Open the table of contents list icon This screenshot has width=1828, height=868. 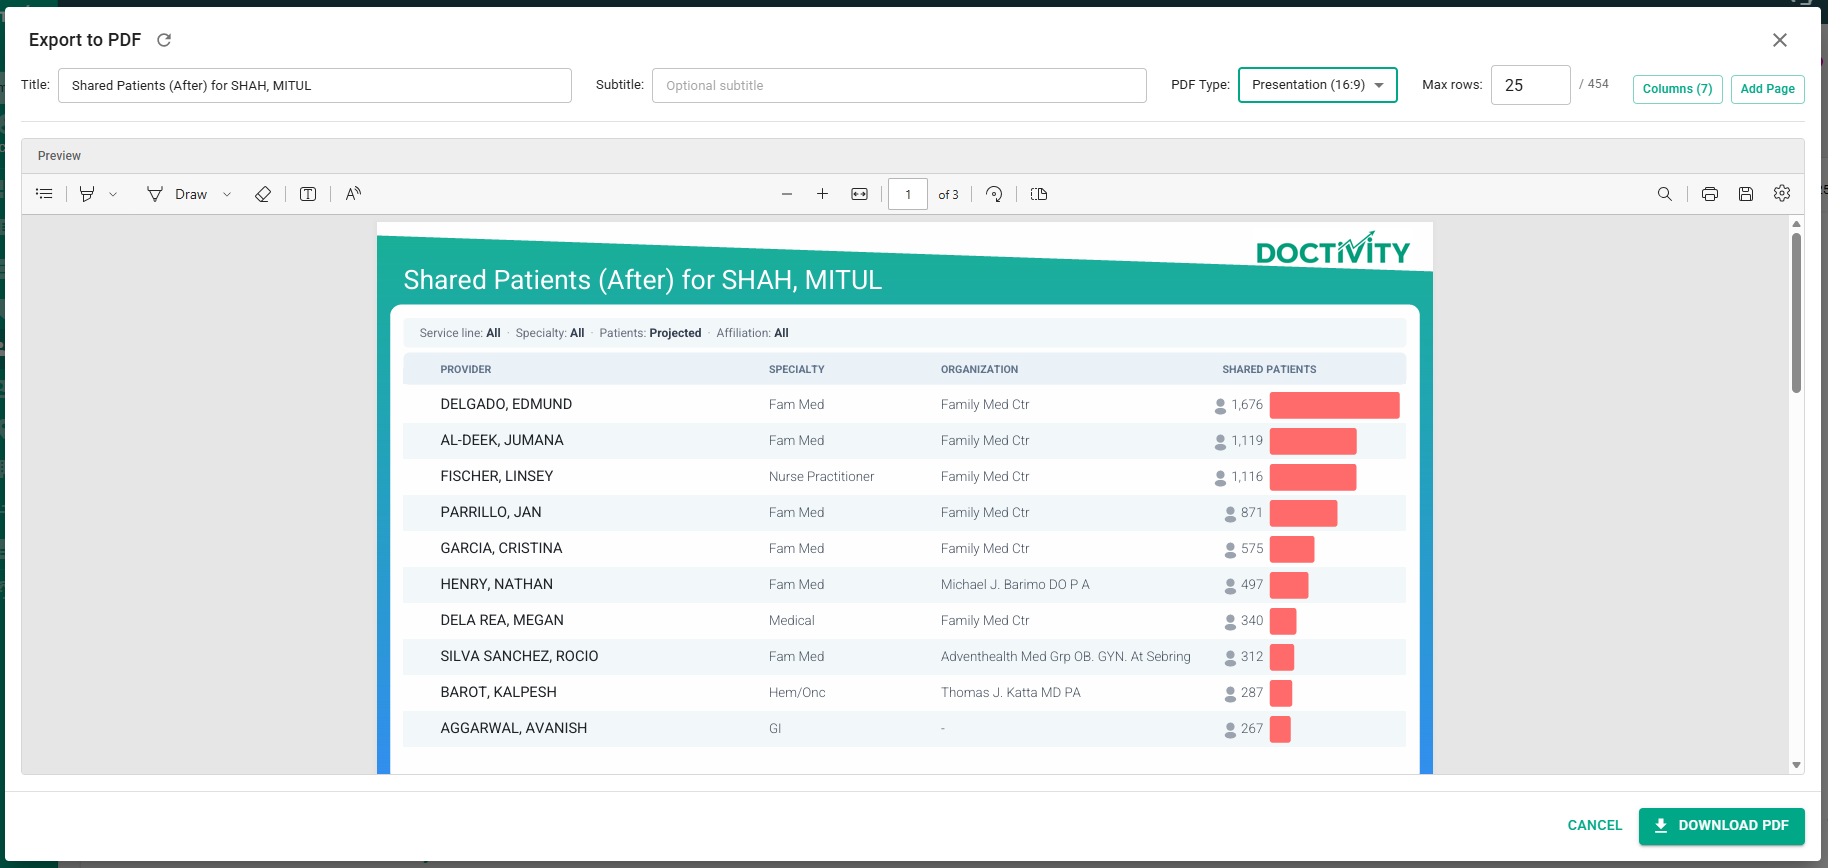pyautogui.click(x=44, y=194)
